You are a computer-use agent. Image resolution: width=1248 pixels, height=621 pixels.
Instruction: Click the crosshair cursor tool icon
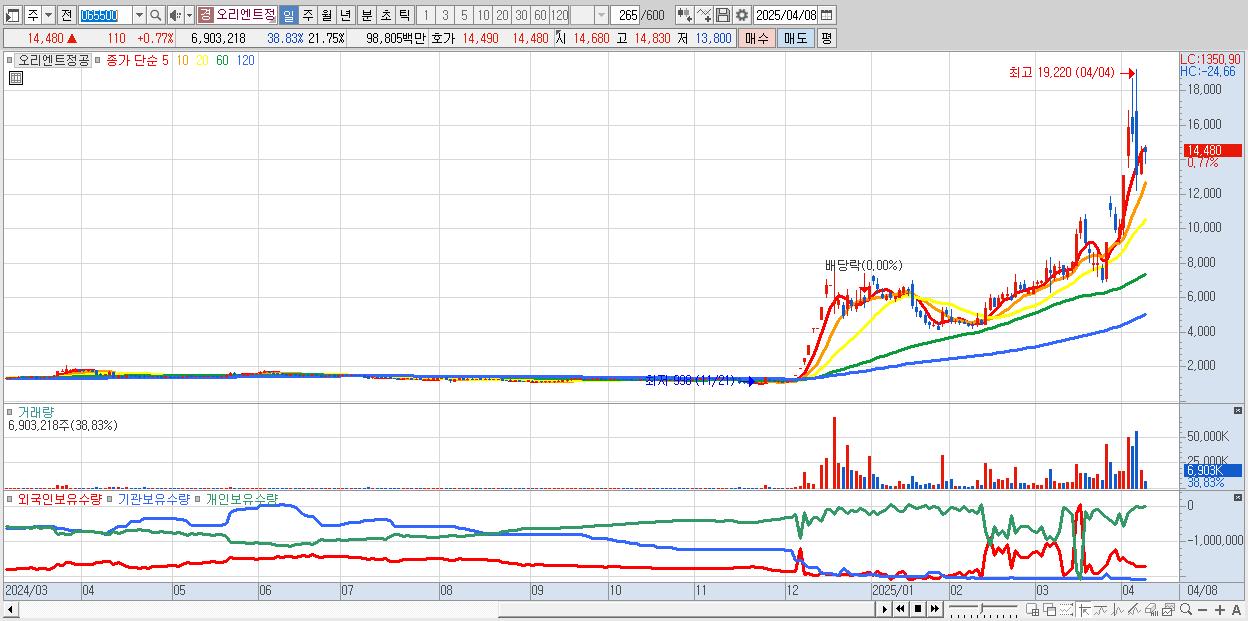click(x=1083, y=609)
